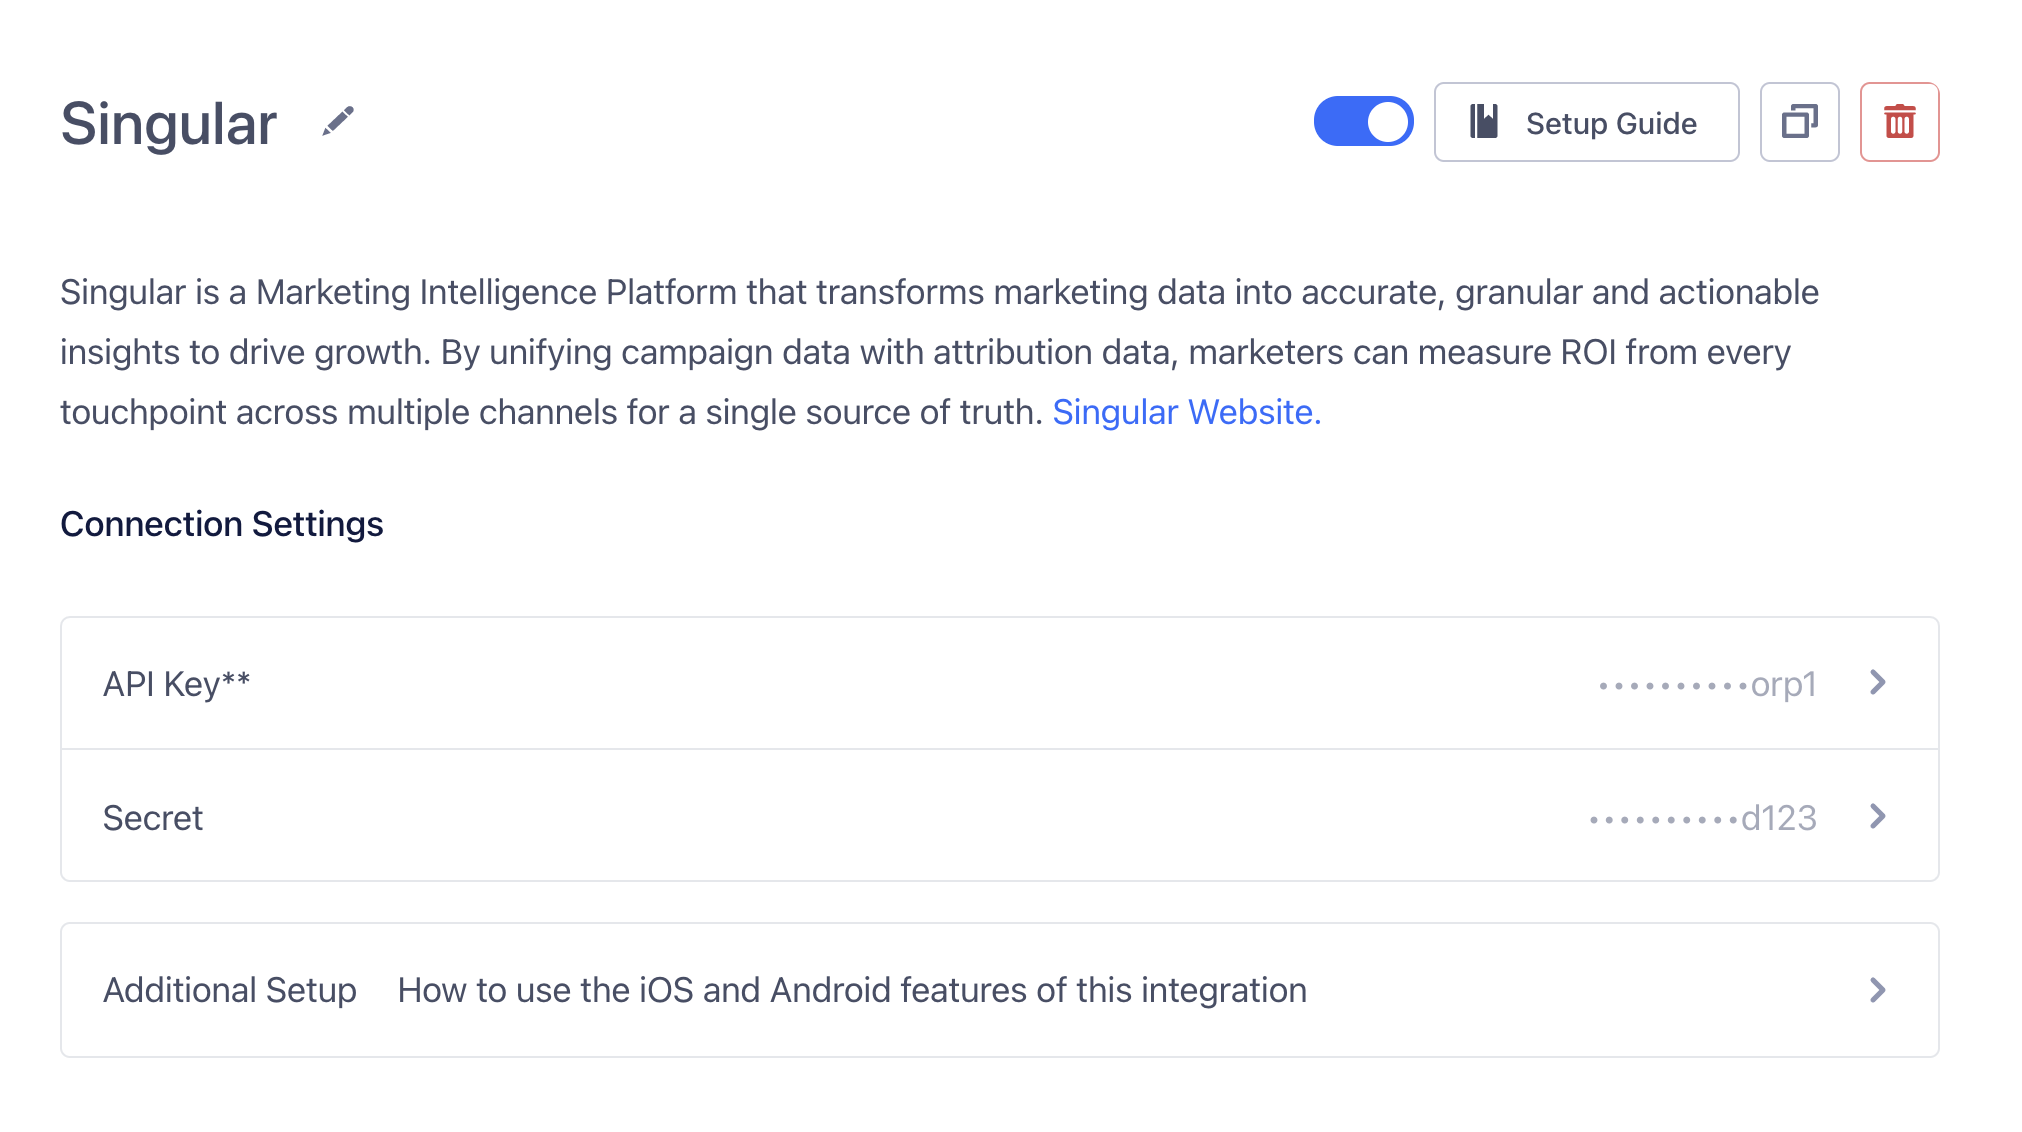Image resolution: width=2022 pixels, height=1132 pixels.
Task: Disable the Singular integration toggle
Action: 1363,122
